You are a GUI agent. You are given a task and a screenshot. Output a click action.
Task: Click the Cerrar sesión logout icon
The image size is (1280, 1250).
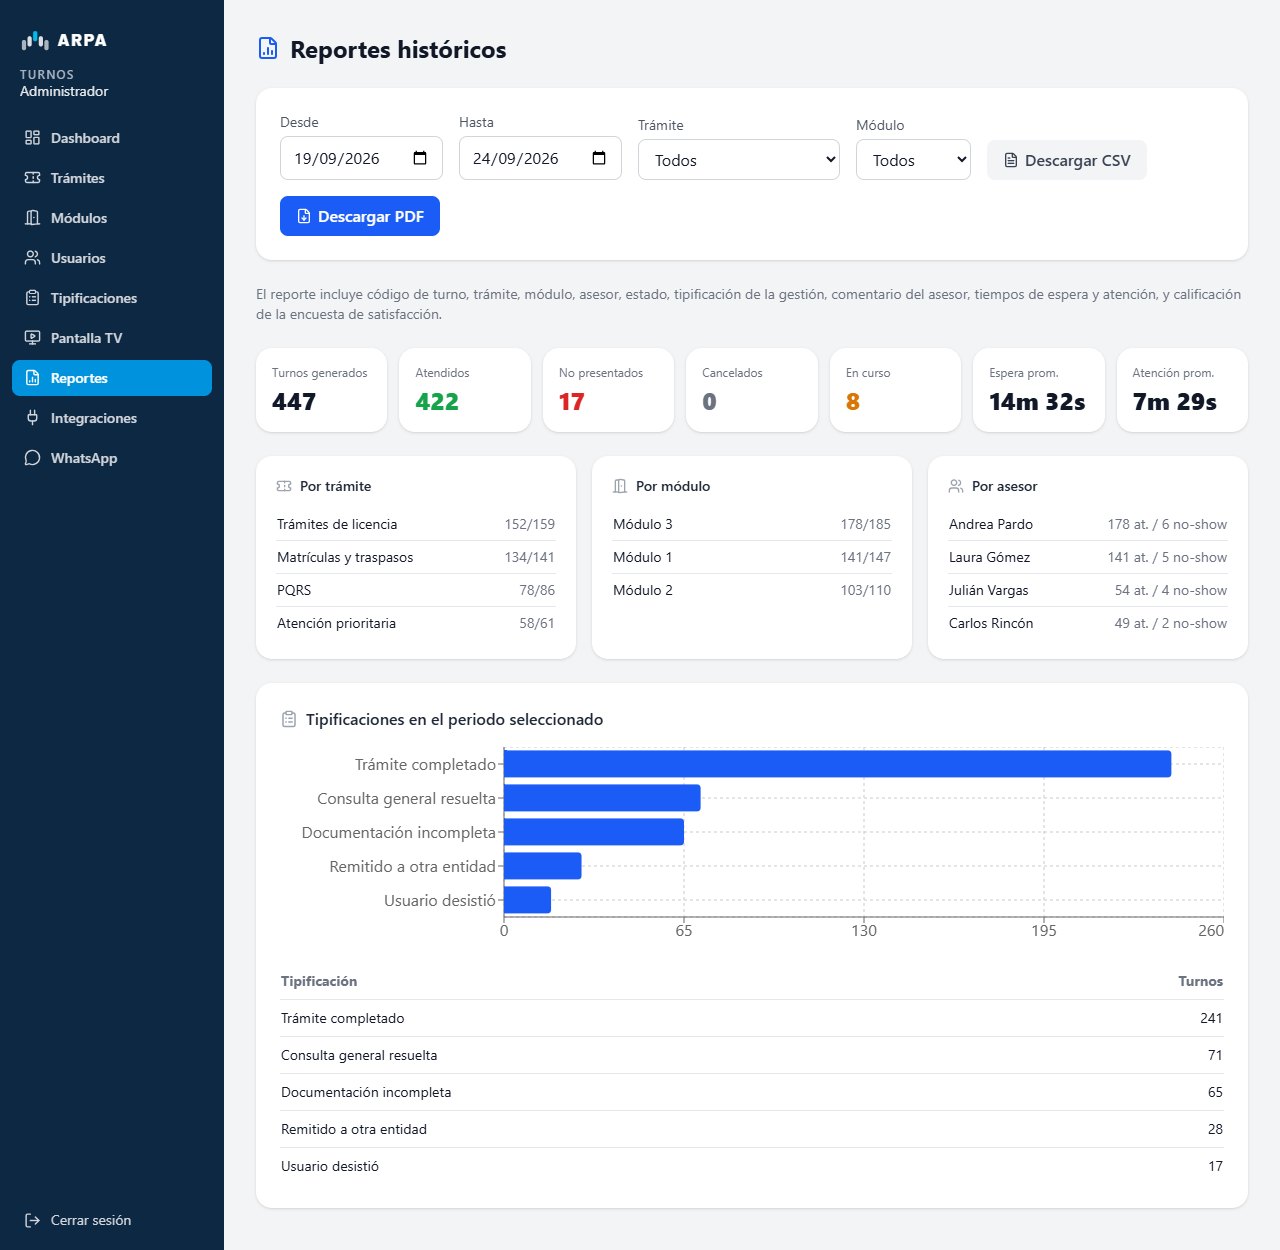pos(32,1220)
